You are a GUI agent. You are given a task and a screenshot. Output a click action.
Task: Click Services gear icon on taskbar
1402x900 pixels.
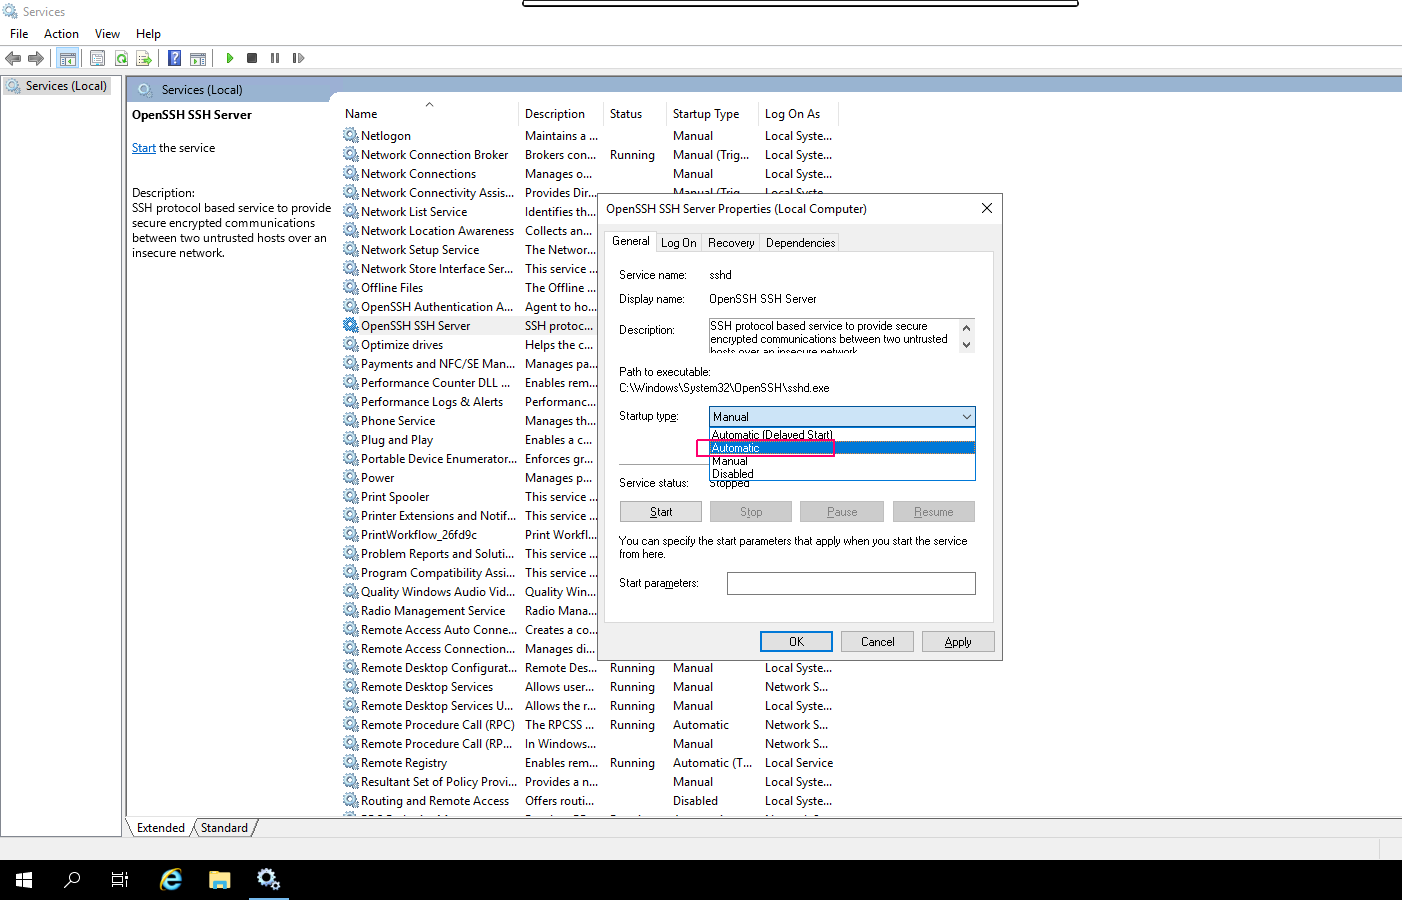click(x=268, y=880)
